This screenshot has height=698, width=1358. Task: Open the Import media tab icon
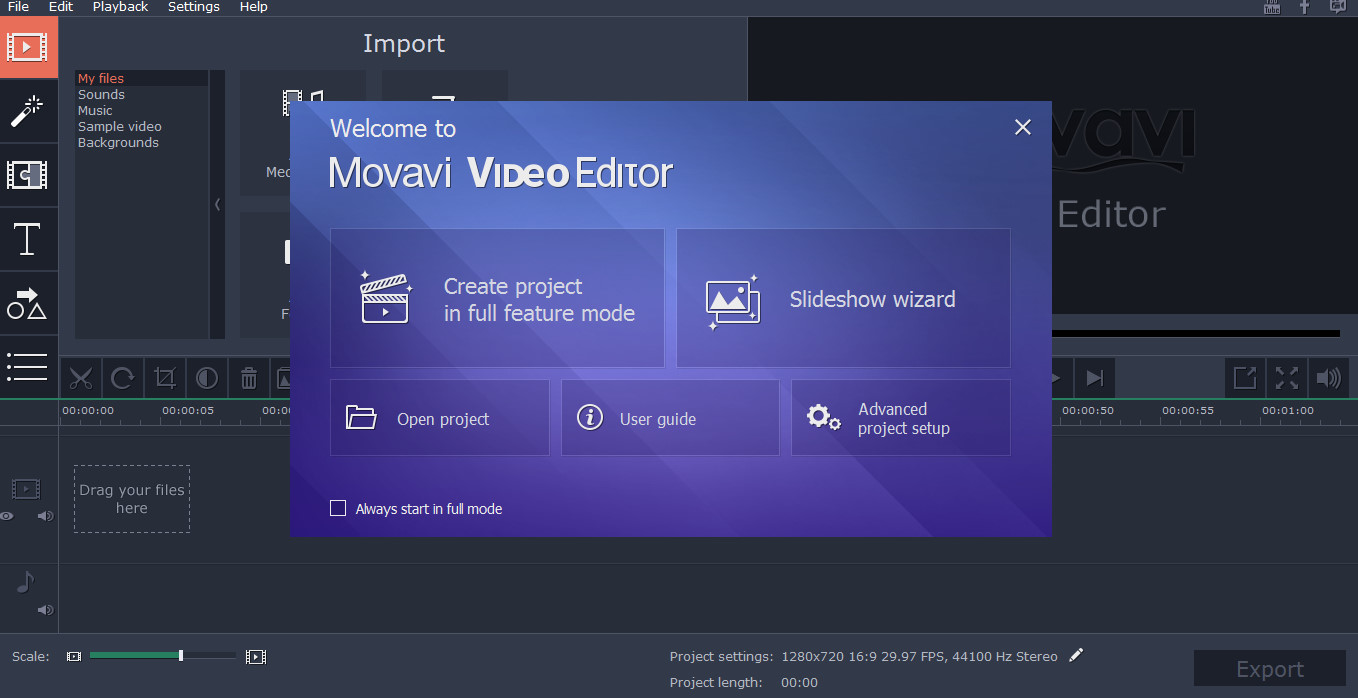coord(28,46)
